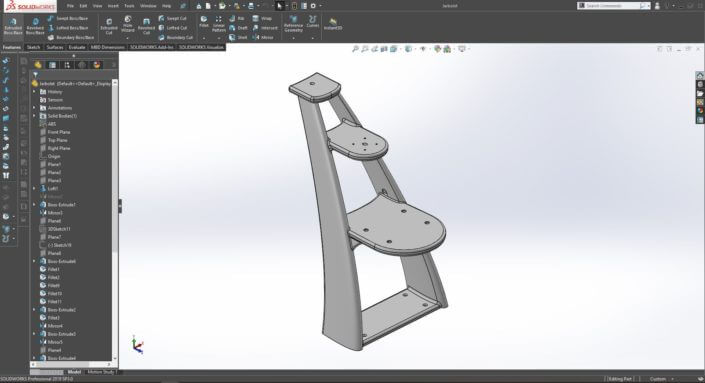The image size is (705, 383).
Task: Expand the Solid Bodies(1) folder
Action: coord(34,116)
